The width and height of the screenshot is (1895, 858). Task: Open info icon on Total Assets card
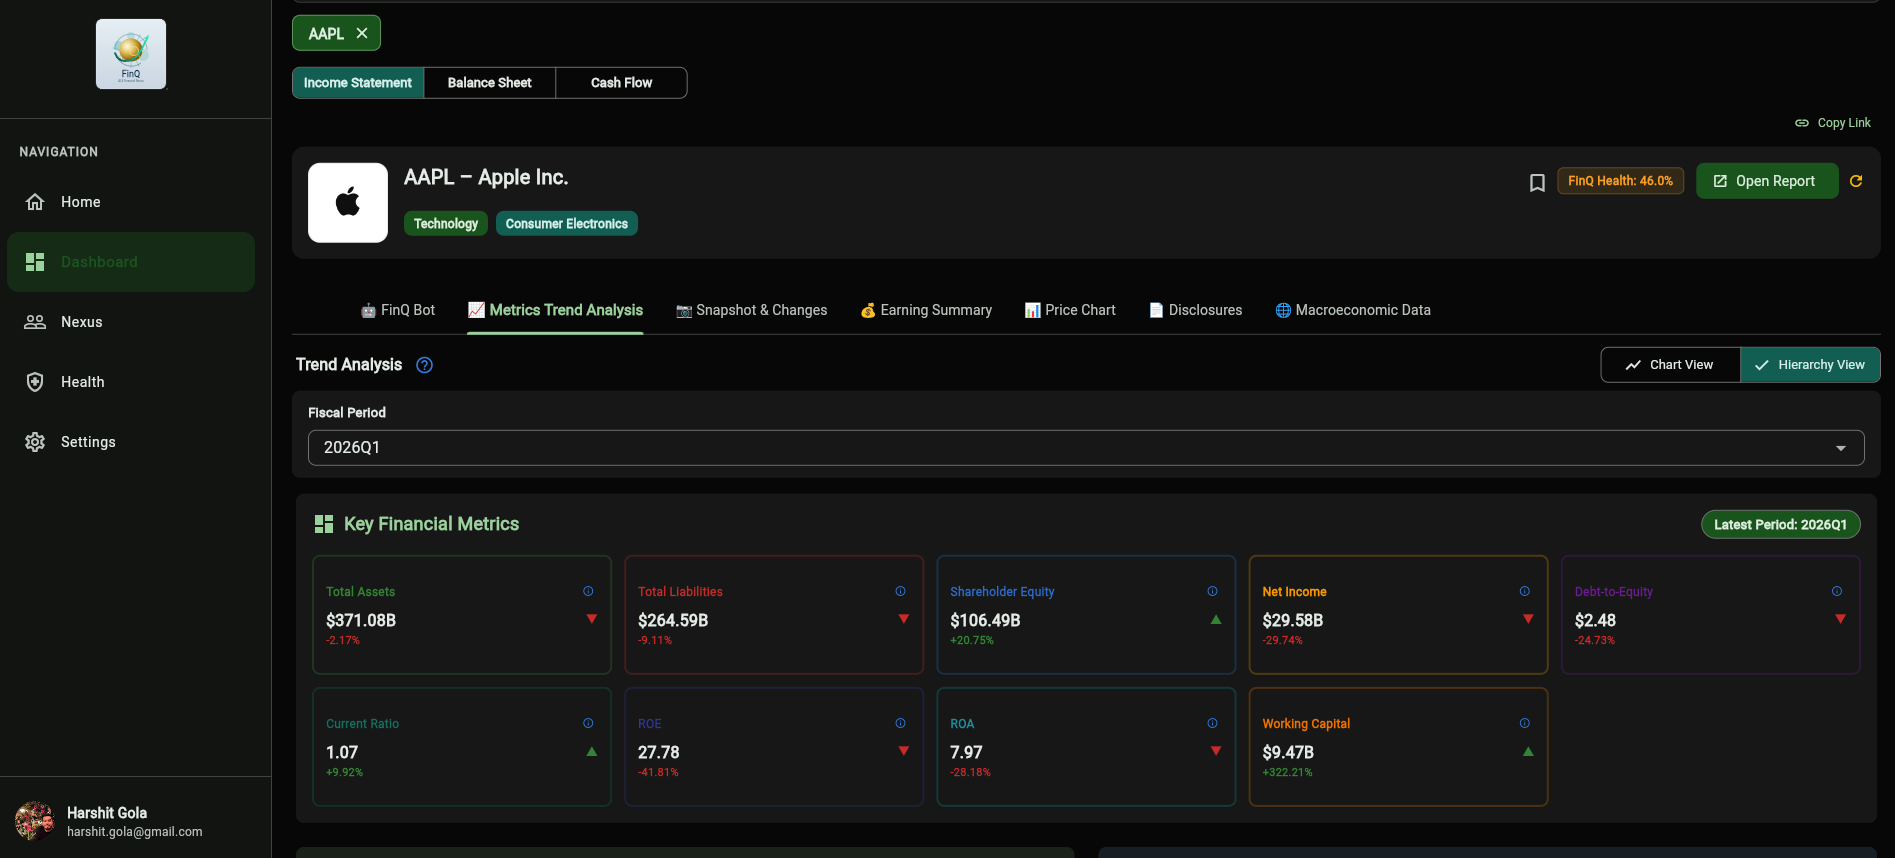click(x=588, y=591)
